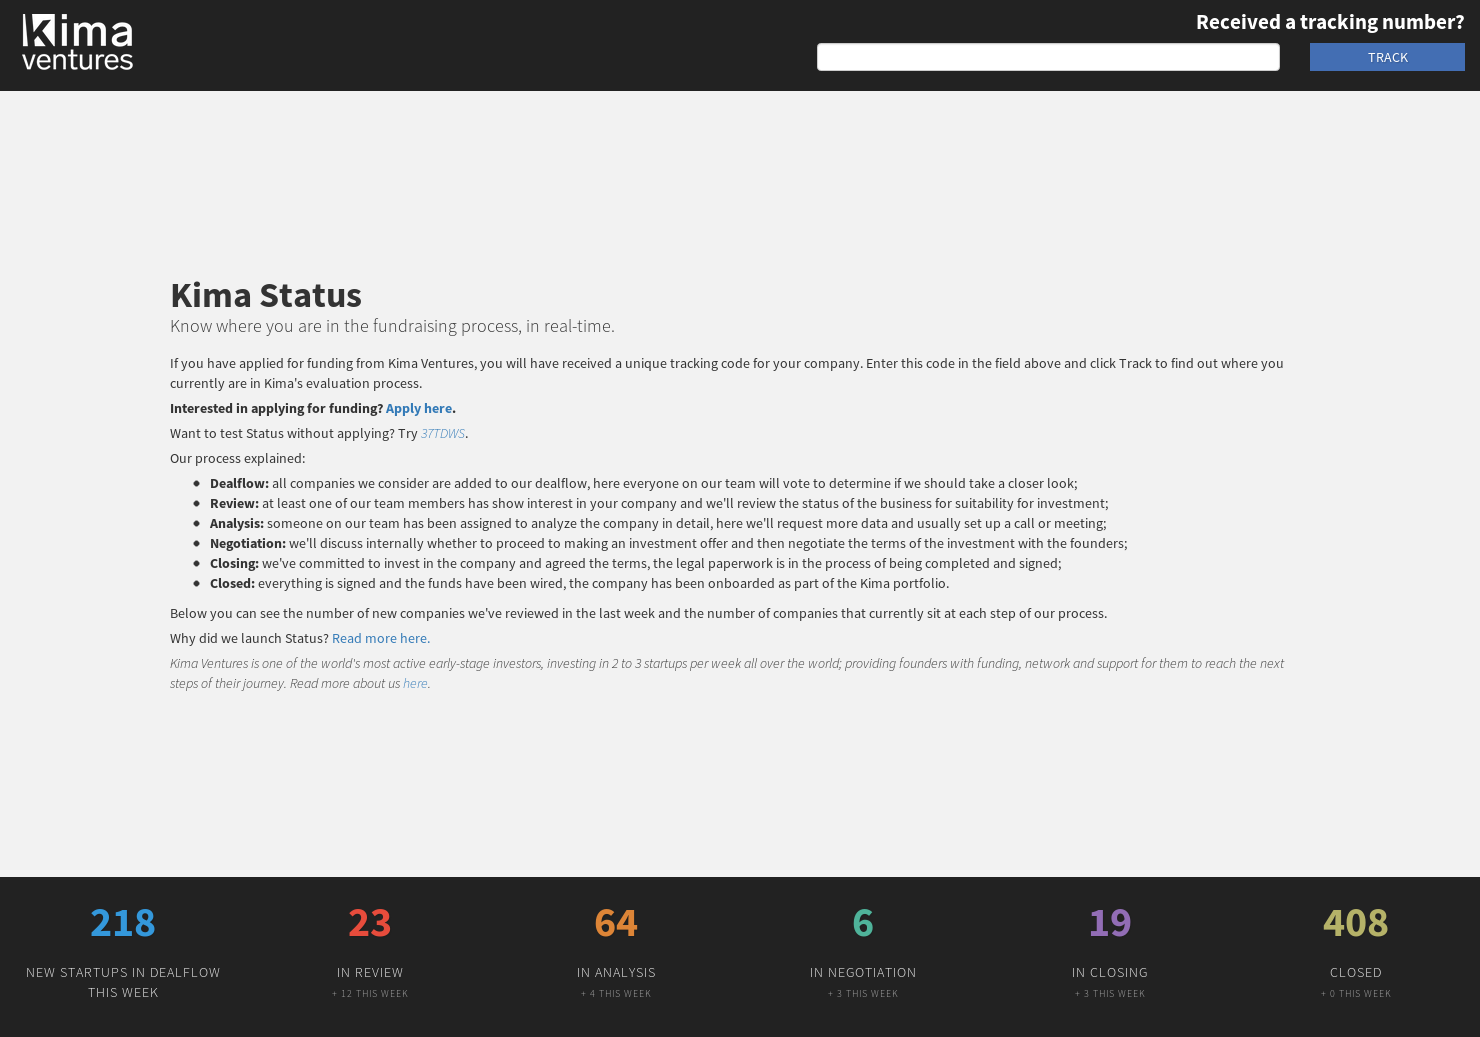
Task: Select the 6 In Negotiation stat
Action: point(862,922)
